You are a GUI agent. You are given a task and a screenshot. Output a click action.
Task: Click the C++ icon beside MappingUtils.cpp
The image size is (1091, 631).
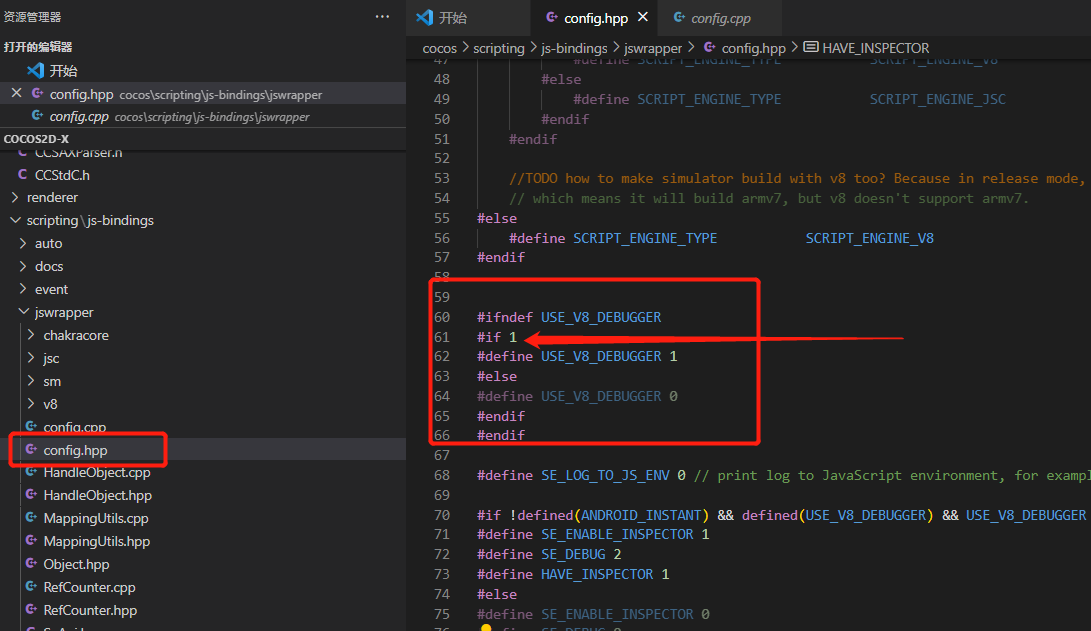[x=31, y=518]
